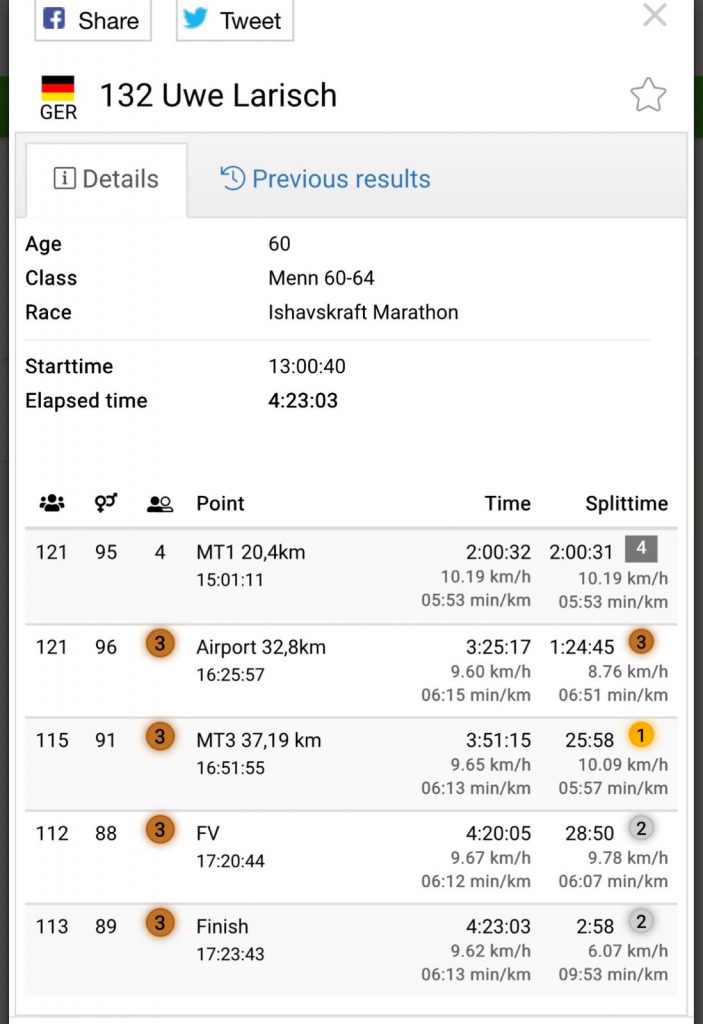Click the Facebook Share button

92,21
